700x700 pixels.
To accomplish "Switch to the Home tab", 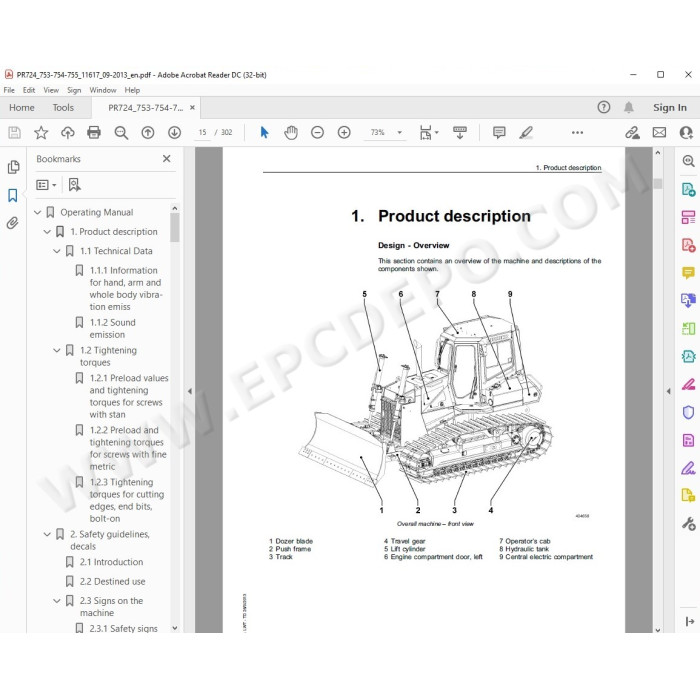I will [x=22, y=108].
